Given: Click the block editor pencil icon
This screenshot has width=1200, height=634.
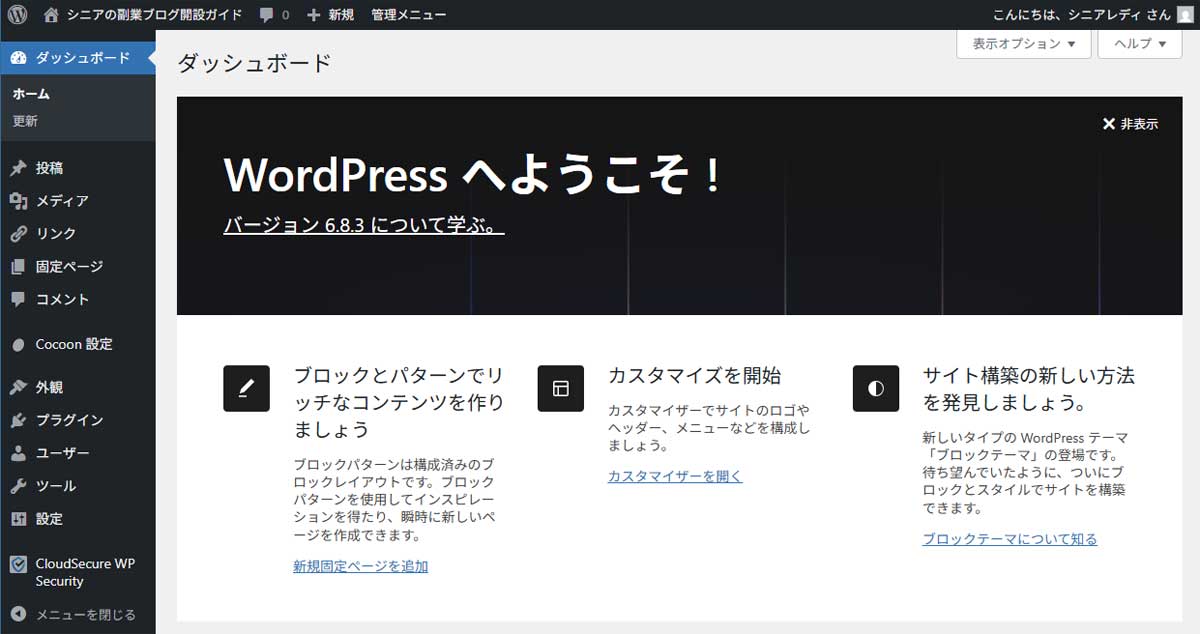Looking at the screenshot, I should 246,388.
